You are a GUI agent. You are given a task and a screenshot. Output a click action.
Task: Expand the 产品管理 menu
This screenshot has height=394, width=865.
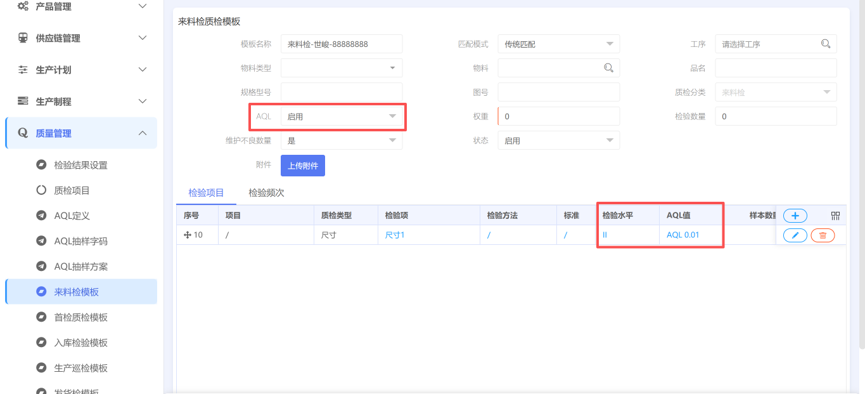click(x=142, y=6)
